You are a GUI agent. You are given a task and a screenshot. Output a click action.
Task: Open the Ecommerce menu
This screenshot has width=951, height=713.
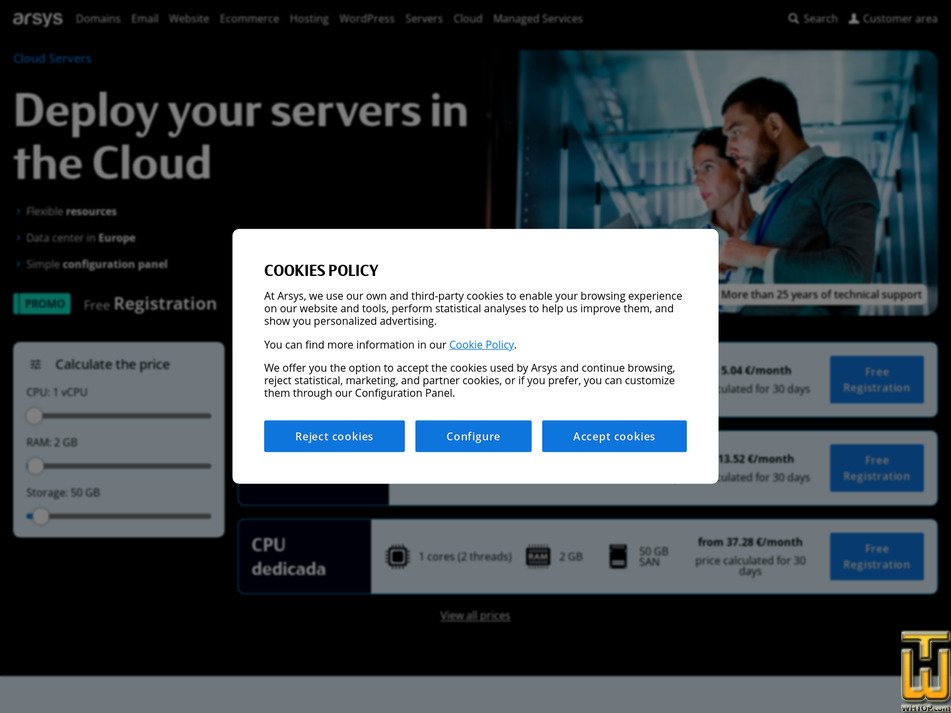(249, 19)
